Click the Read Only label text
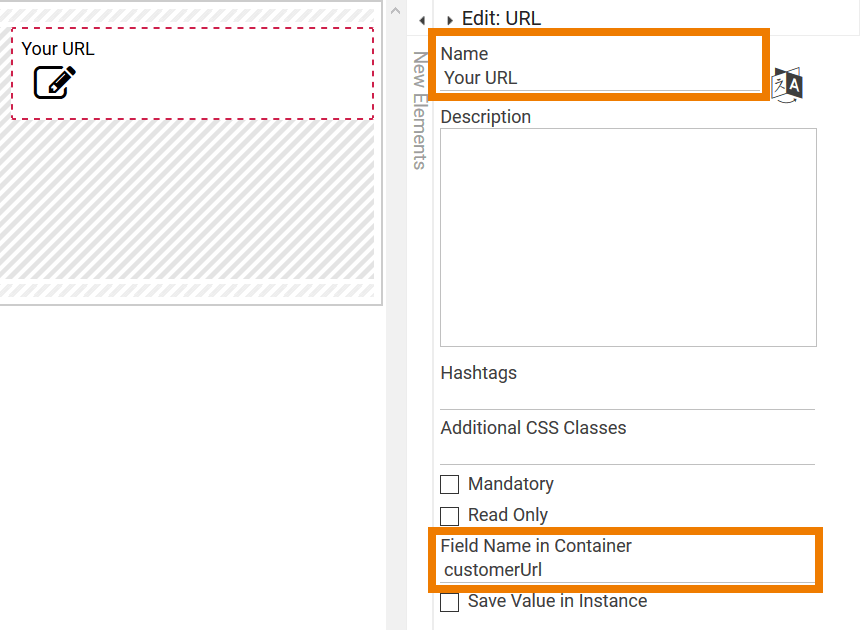Screen dimensions: 860x630 [x=508, y=515]
